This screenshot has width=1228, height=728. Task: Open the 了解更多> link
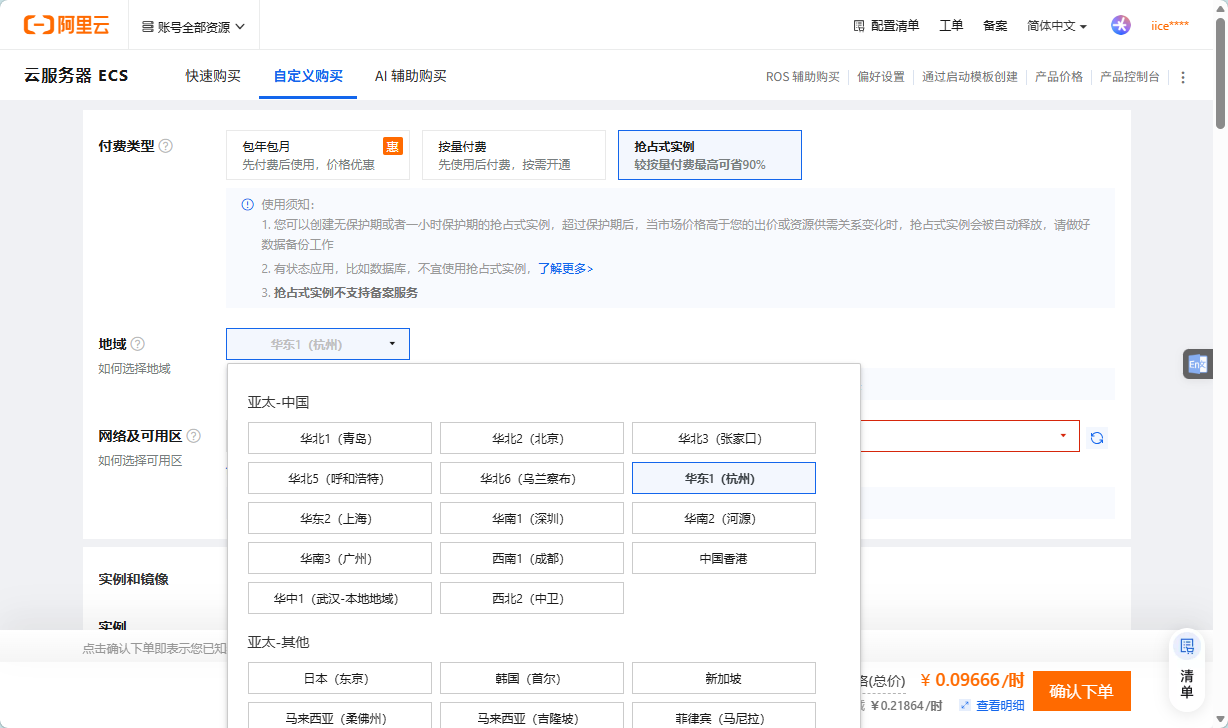tap(565, 269)
